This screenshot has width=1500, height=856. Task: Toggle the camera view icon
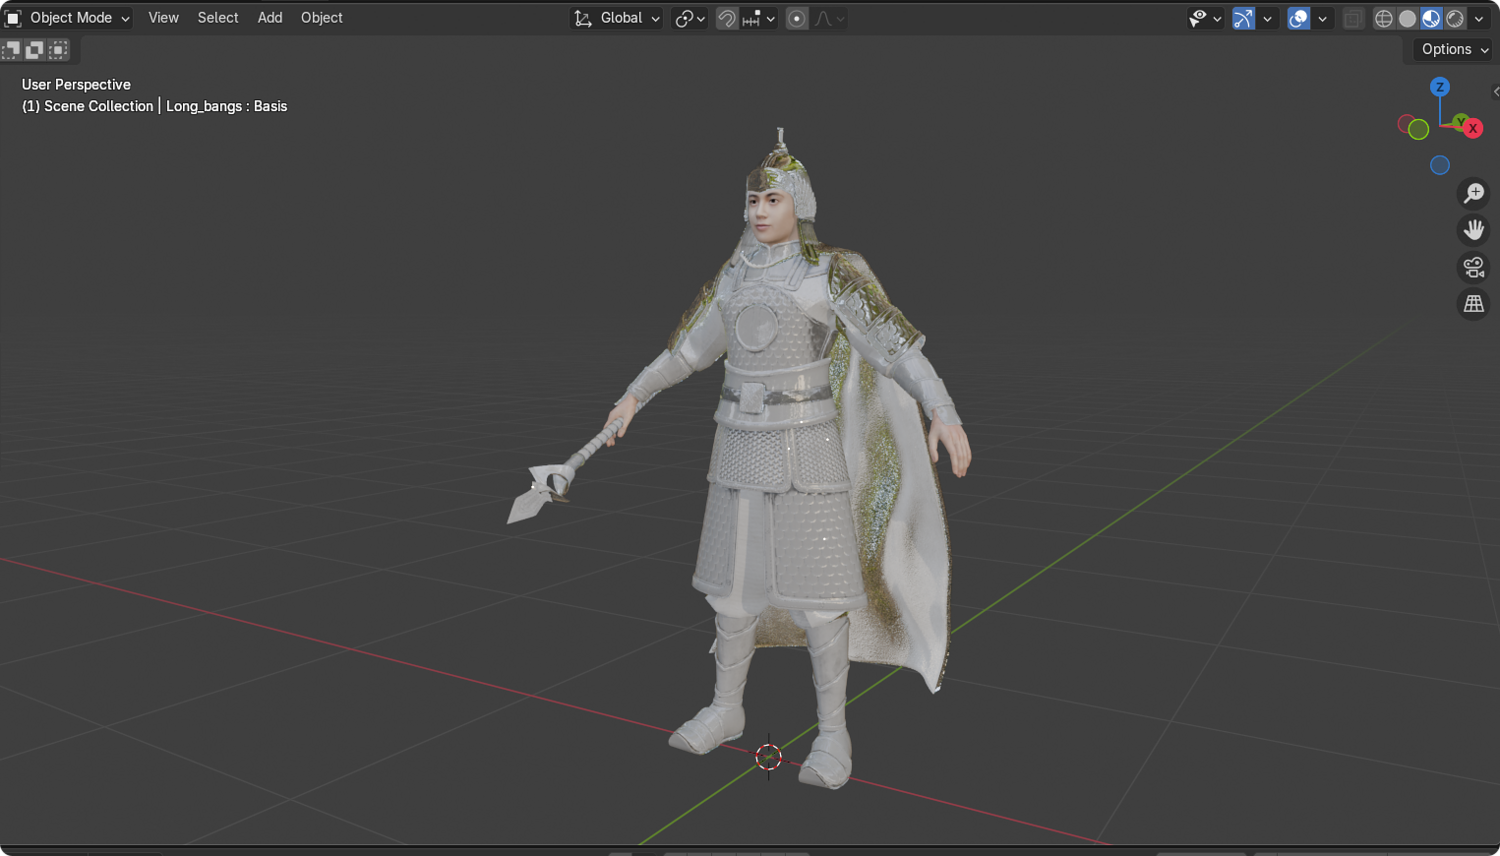click(1474, 267)
